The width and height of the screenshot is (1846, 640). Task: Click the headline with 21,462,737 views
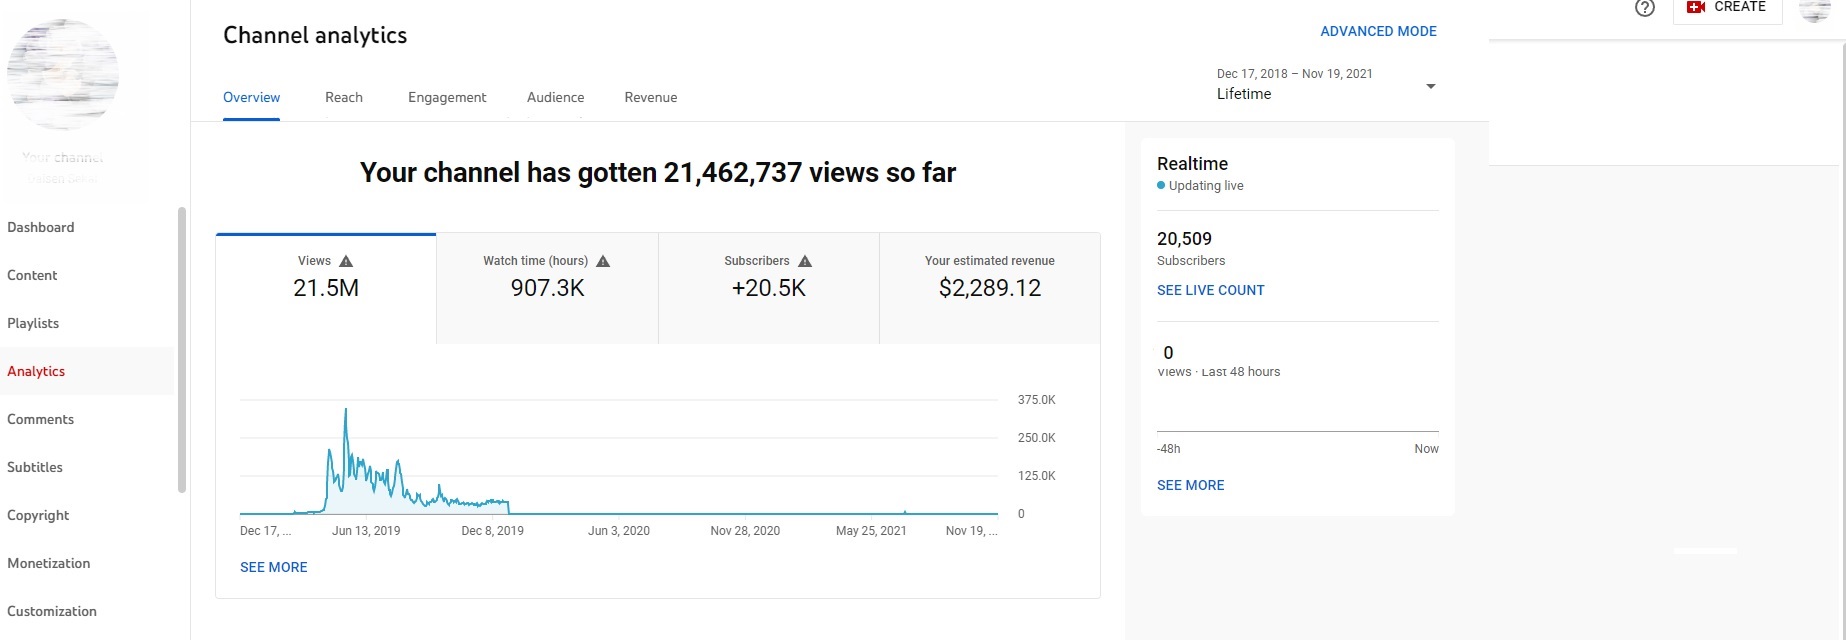(658, 173)
